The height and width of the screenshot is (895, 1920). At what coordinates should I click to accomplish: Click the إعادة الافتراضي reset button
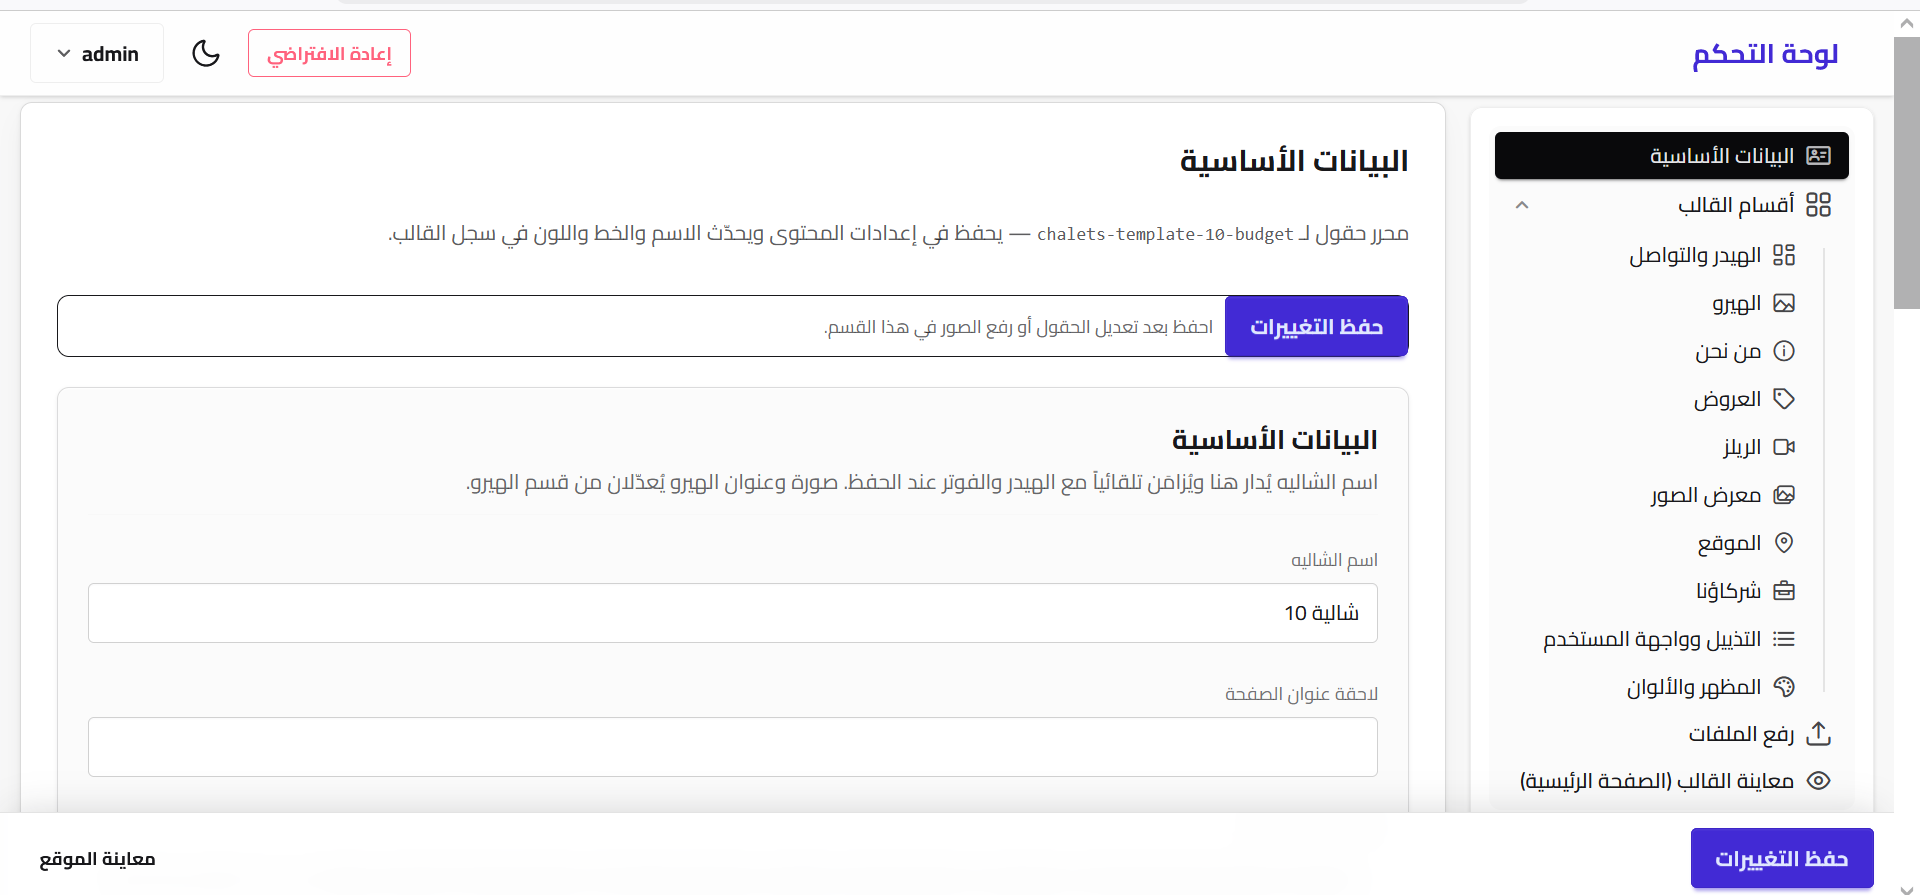coord(329,53)
